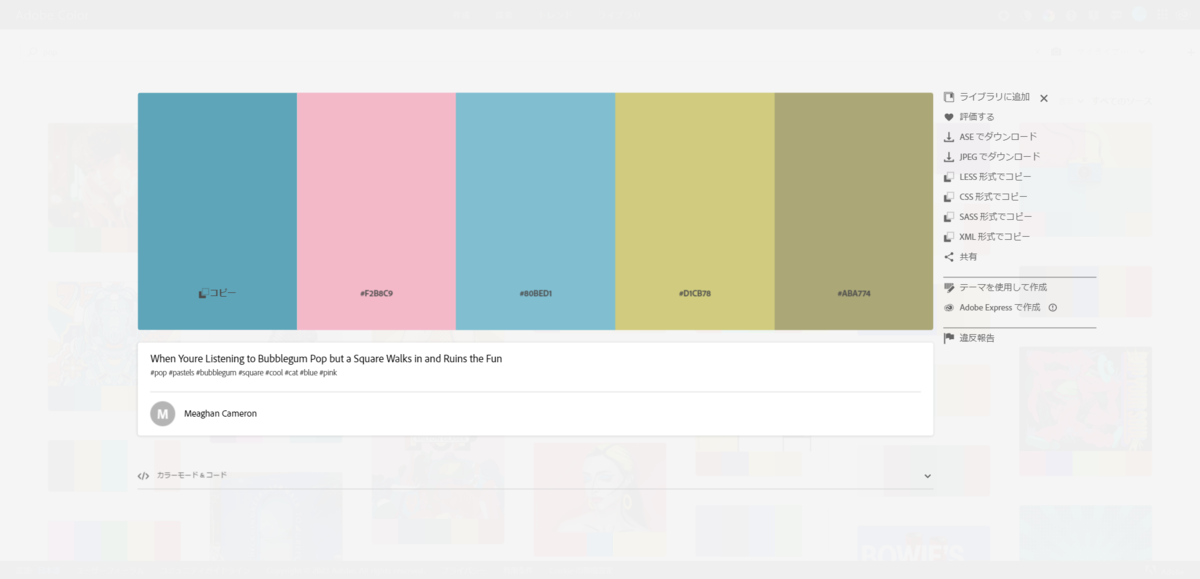The width and height of the screenshot is (1200, 579).
Task: Download theme as ASE file
Action: pos(990,137)
